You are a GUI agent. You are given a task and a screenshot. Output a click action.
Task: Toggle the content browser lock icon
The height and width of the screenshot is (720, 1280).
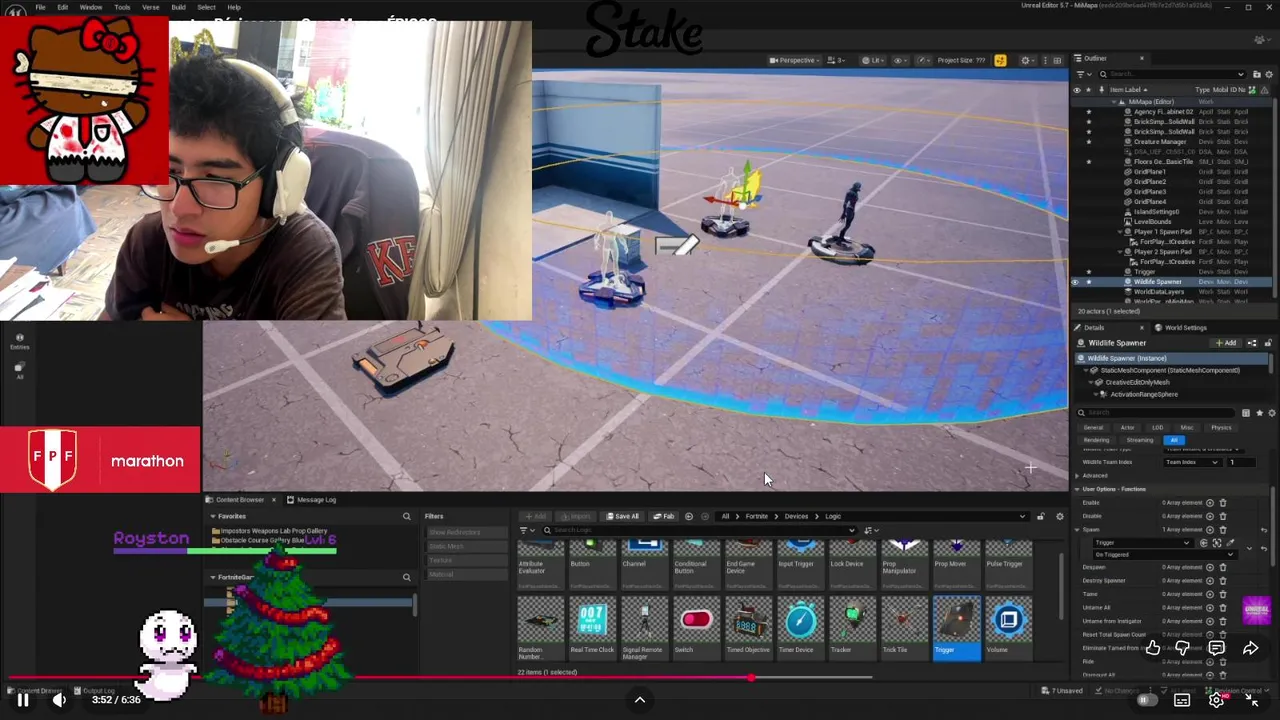point(1041,516)
